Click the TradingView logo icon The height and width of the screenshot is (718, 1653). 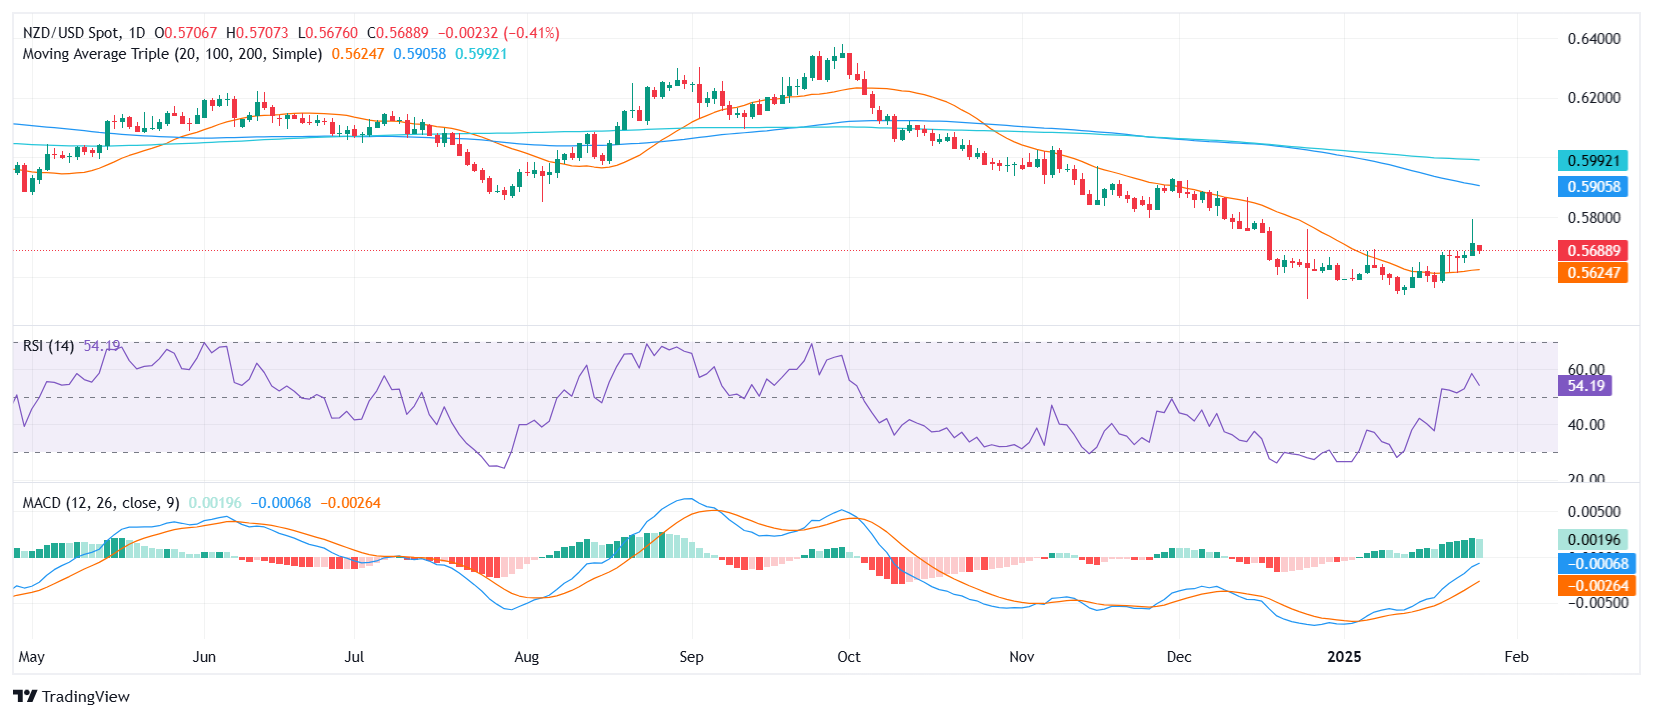(25, 696)
